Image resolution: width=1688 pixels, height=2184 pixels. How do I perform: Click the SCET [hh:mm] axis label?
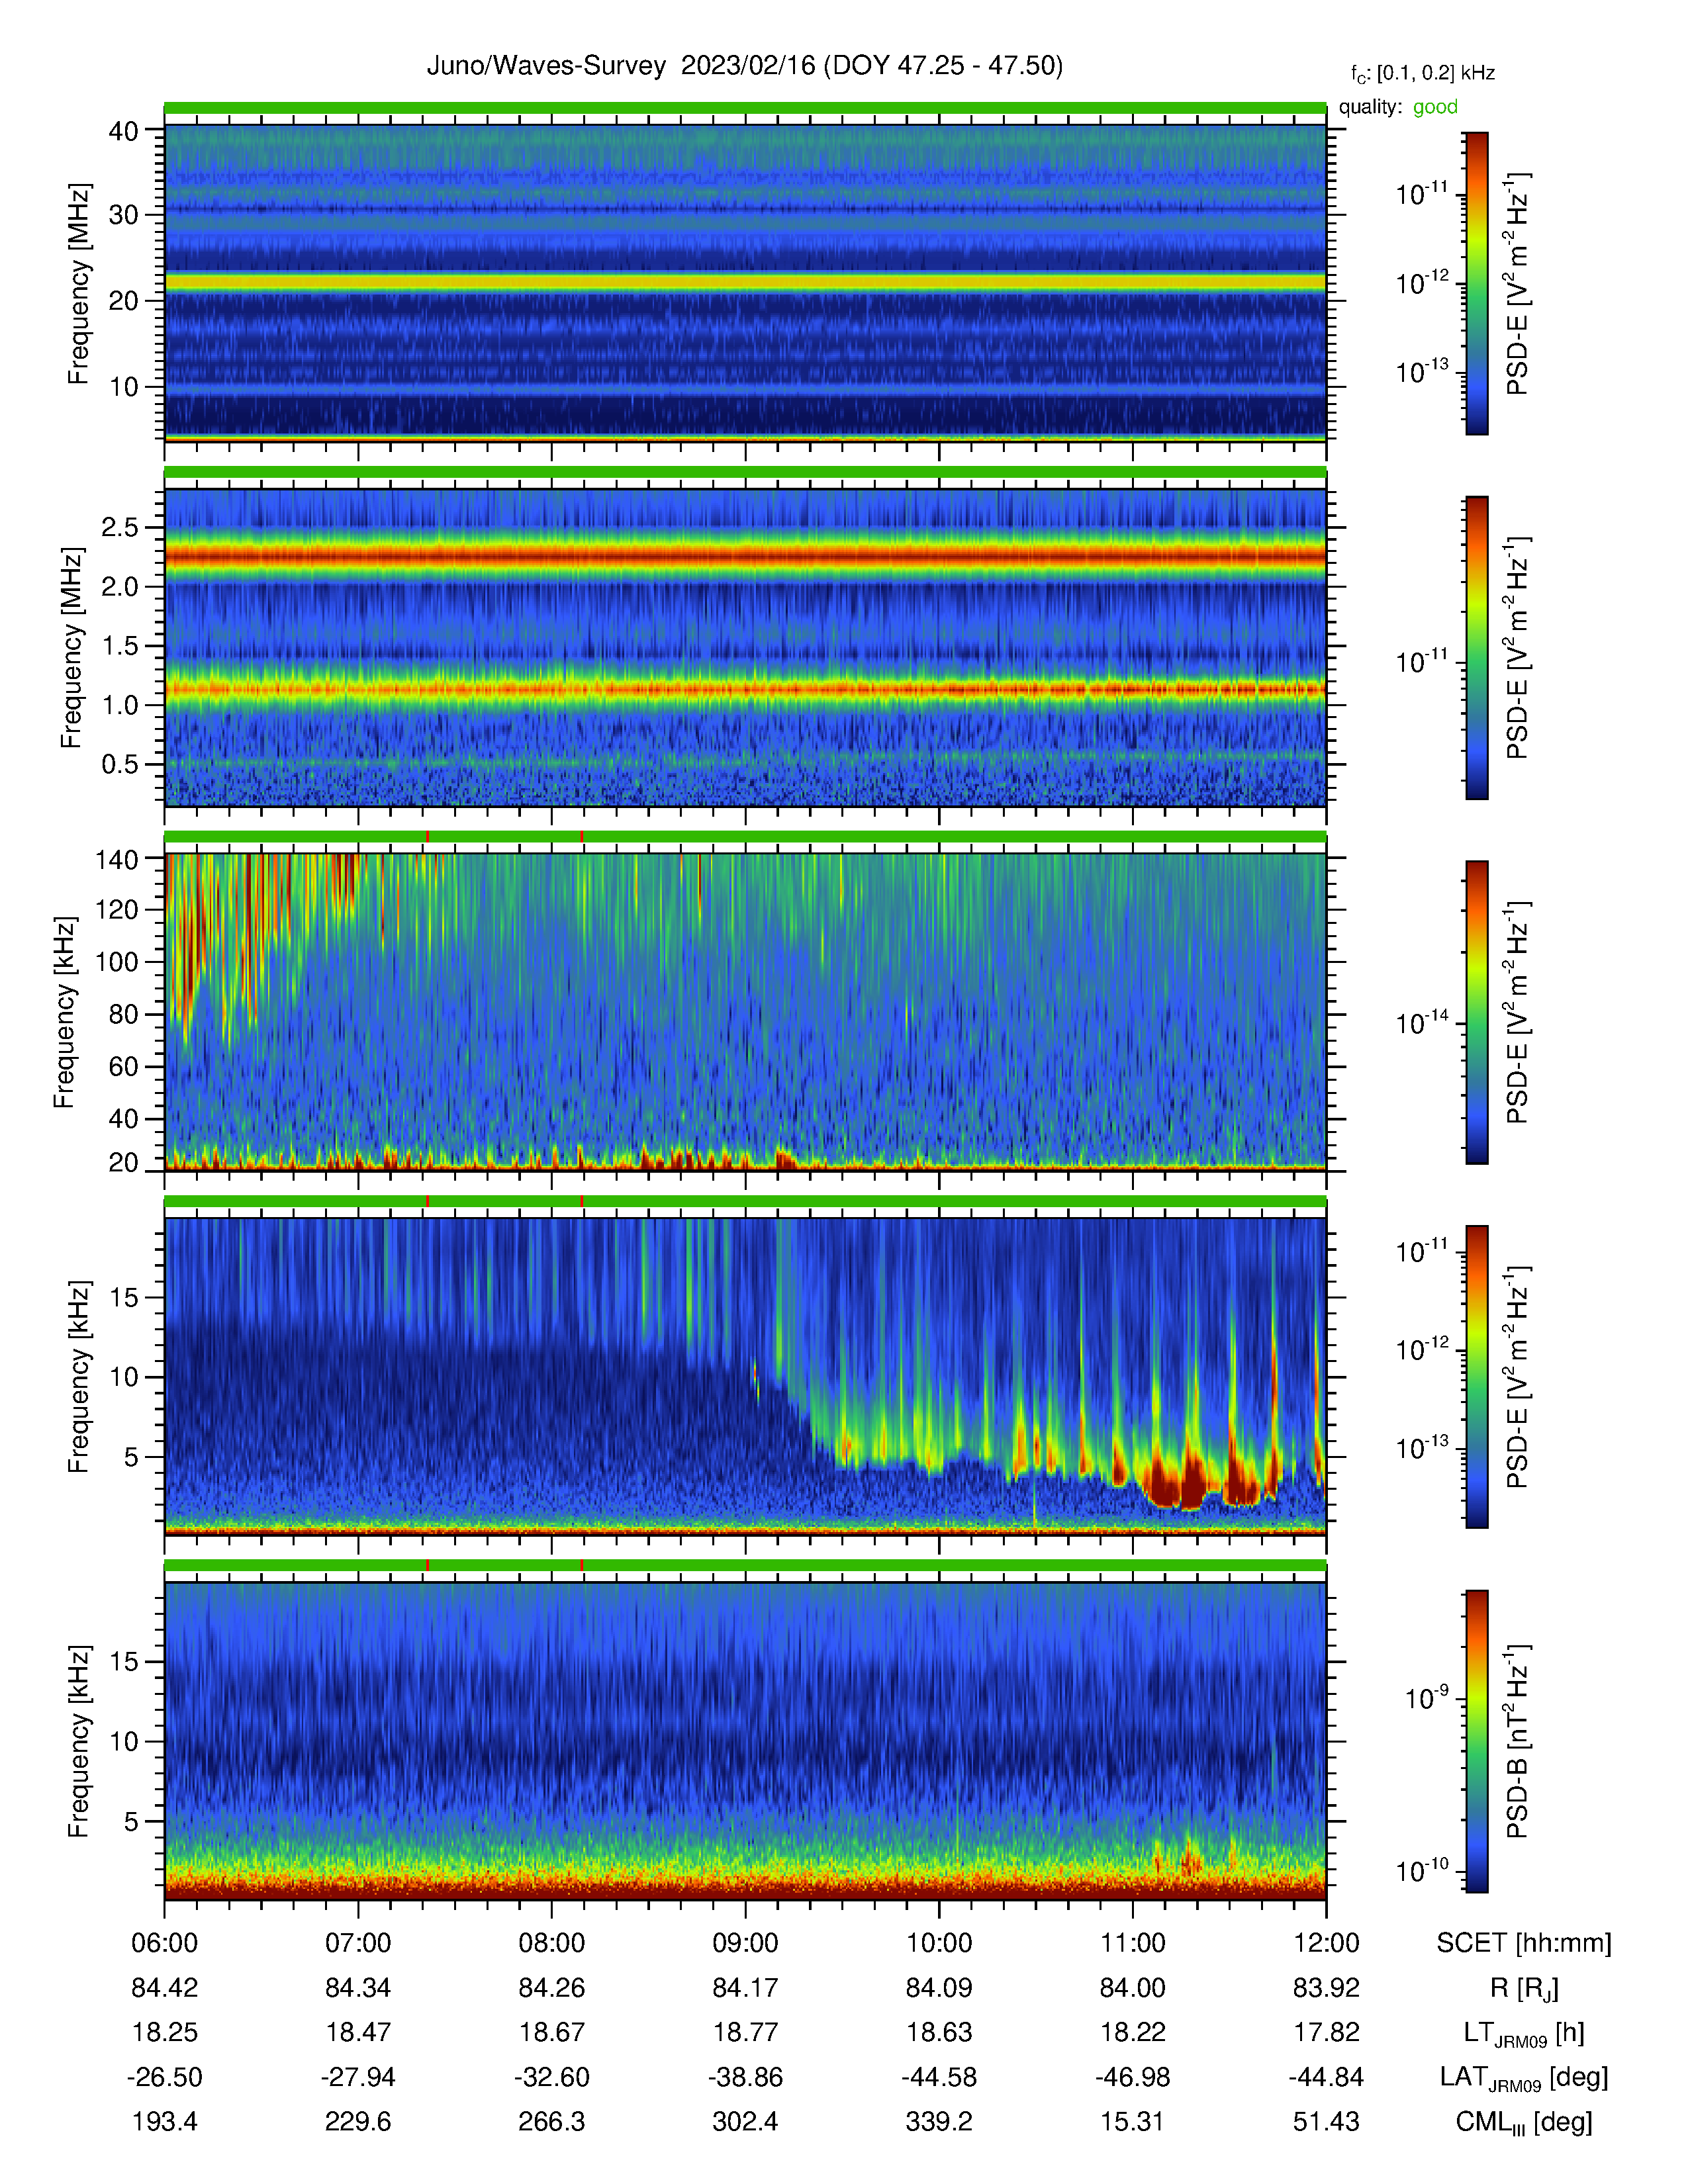click(x=1524, y=1943)
